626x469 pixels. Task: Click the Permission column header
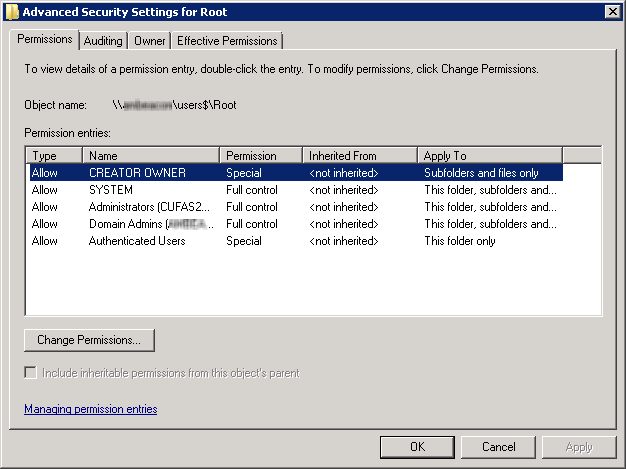pyautogui.click(x=260, y=156)
